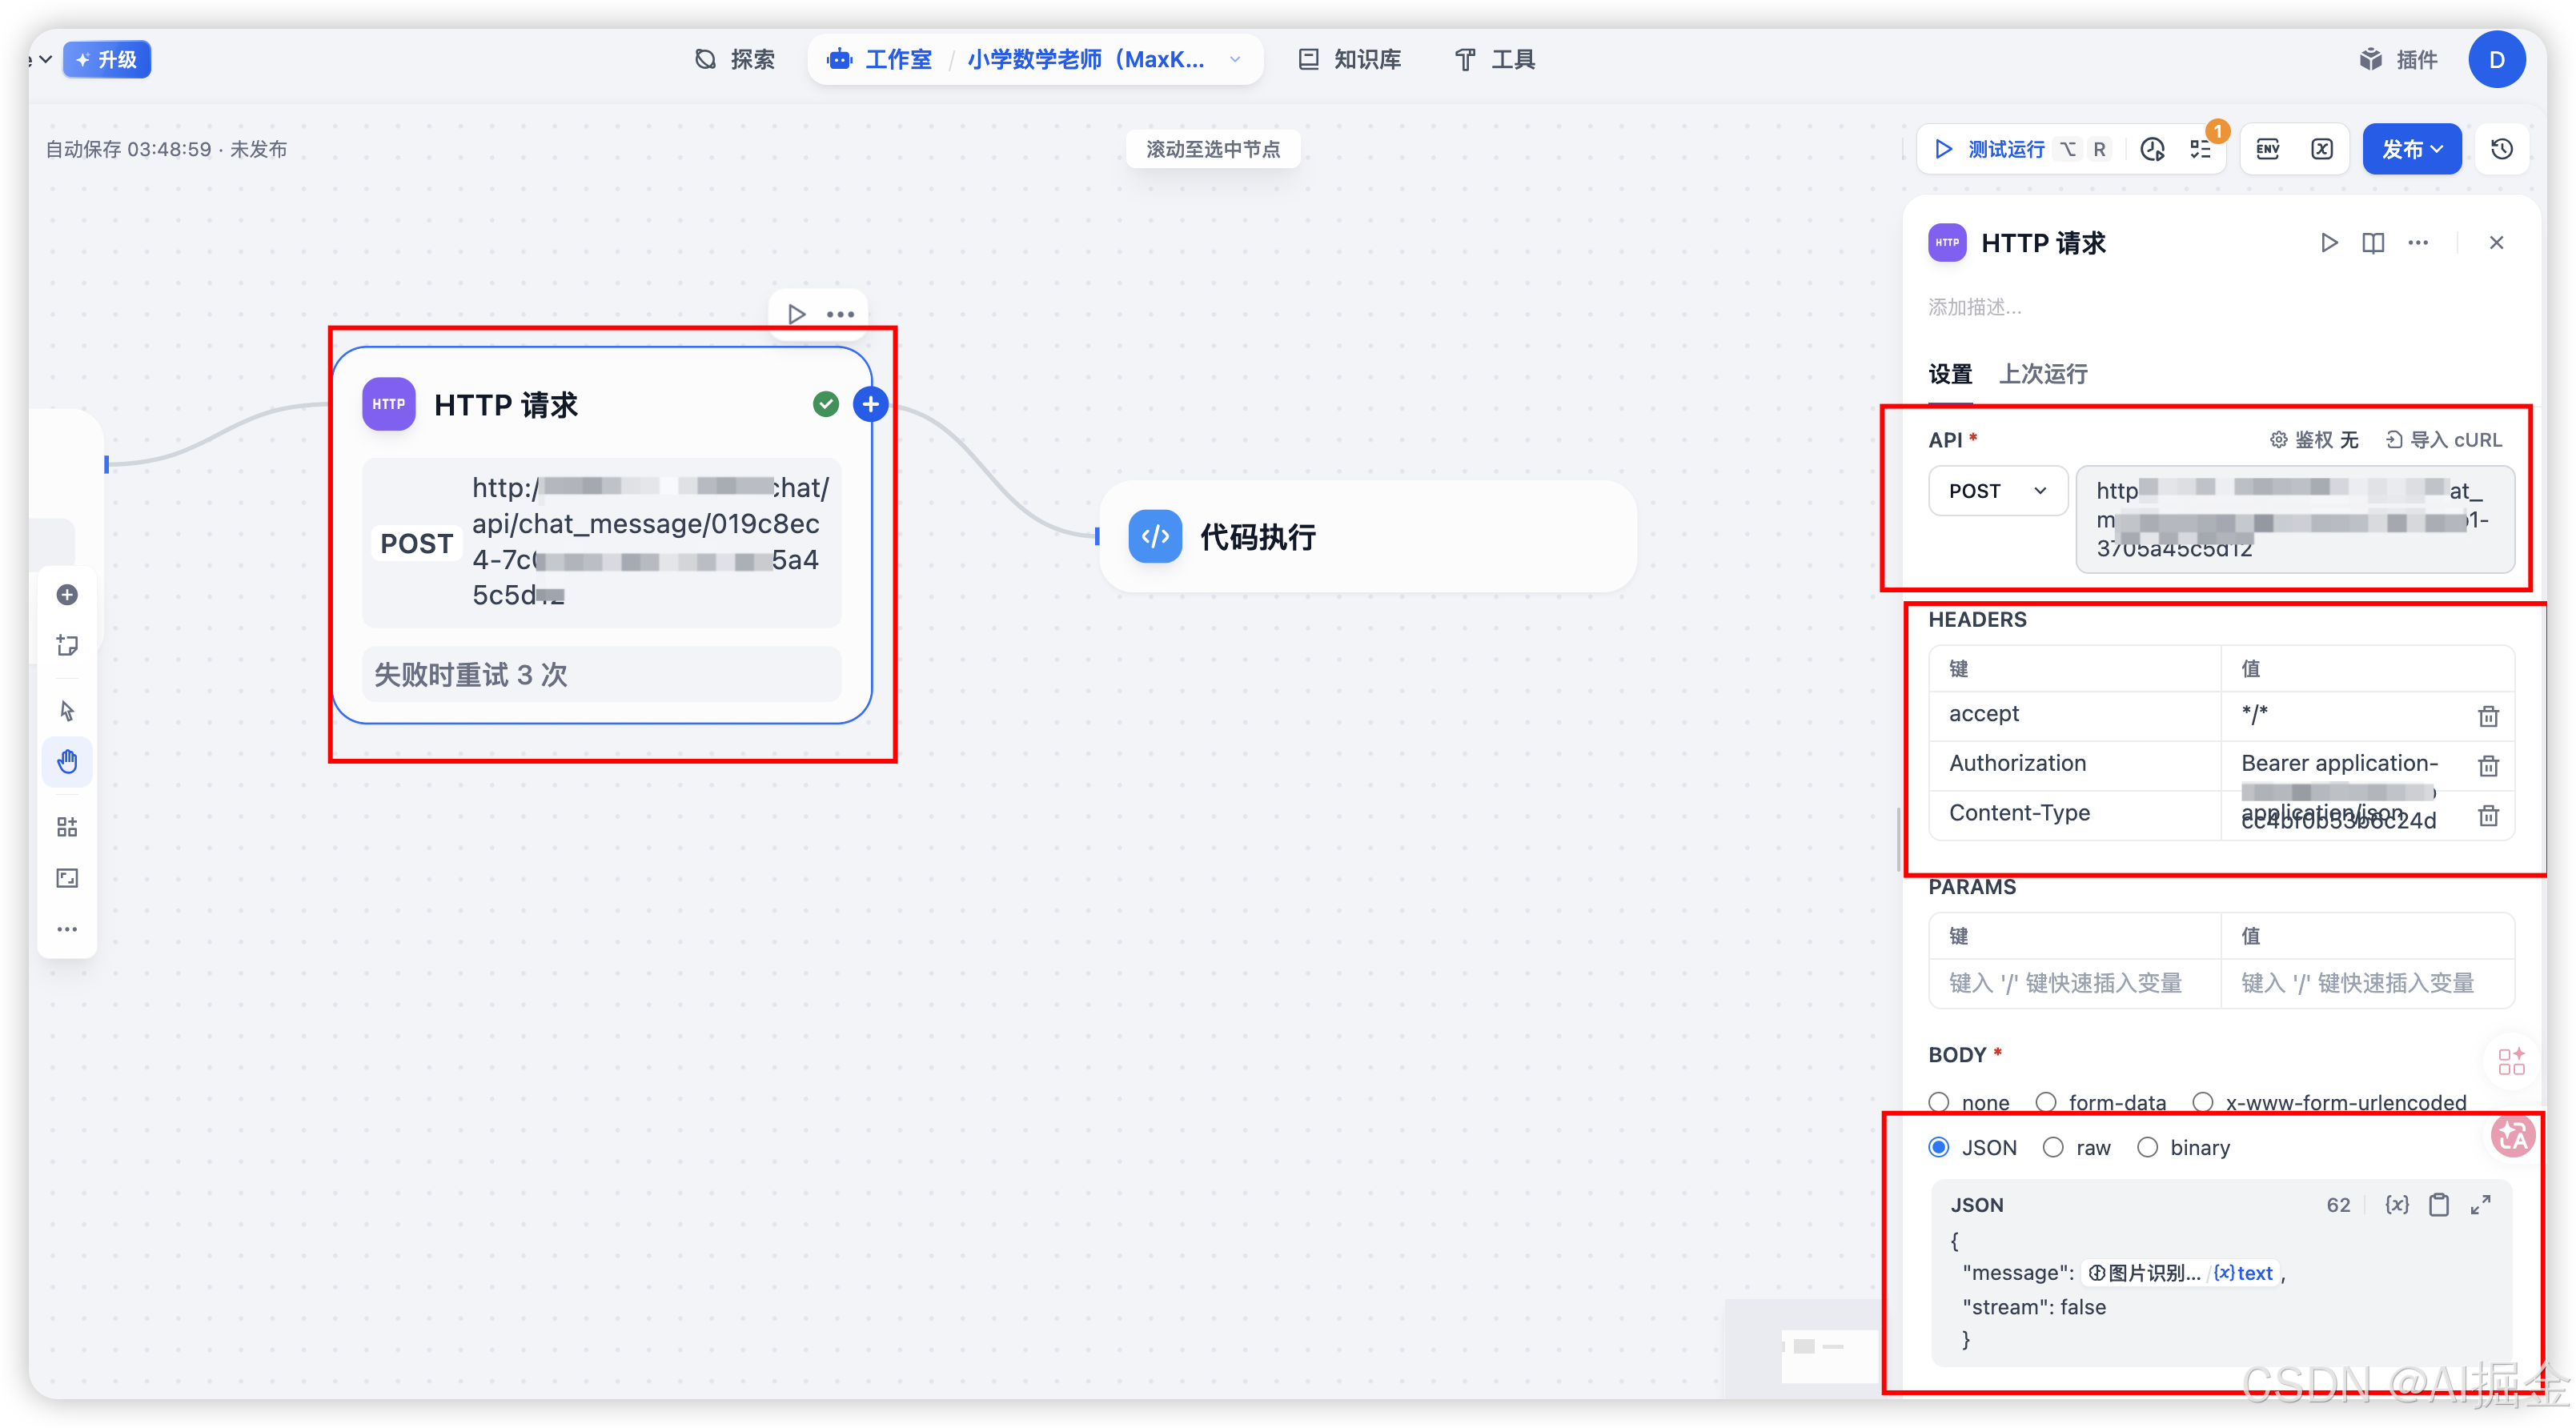The width and height of the screenshot is (2576, 1428).
Task: Click the 添加描述 description field
Action: 1975,307
